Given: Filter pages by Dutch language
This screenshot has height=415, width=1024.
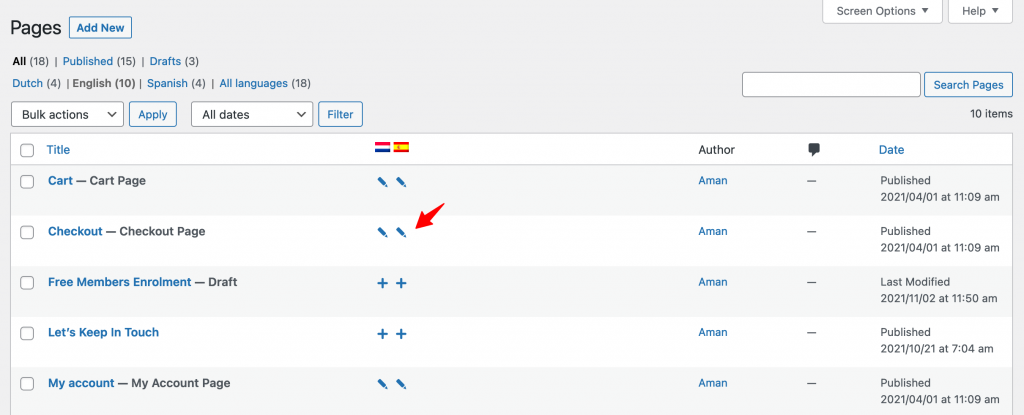Looking at the screenshot, I should click(27, 84).
